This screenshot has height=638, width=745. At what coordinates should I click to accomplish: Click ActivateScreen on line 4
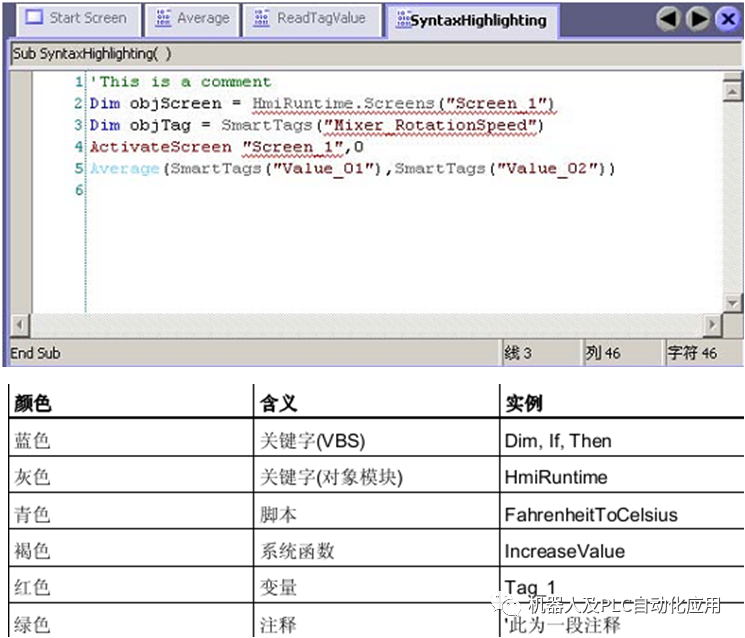coord(161,147)
